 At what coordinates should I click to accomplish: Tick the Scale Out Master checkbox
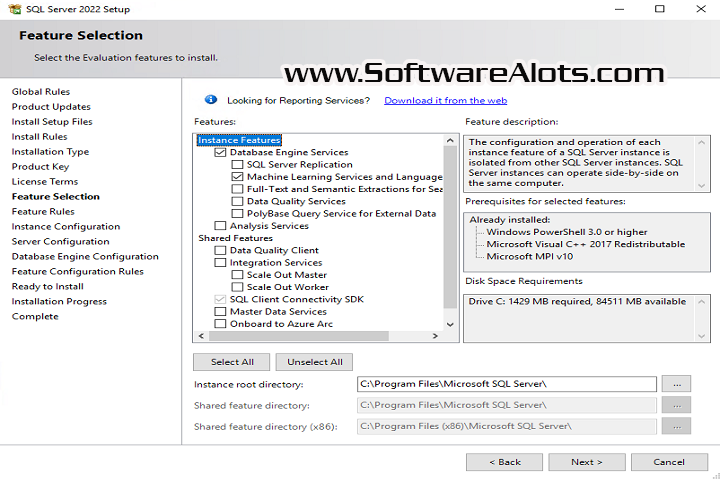(237, 275)
